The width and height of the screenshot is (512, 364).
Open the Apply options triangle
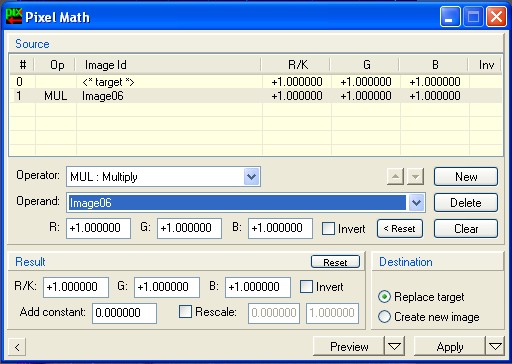point(495,346)
